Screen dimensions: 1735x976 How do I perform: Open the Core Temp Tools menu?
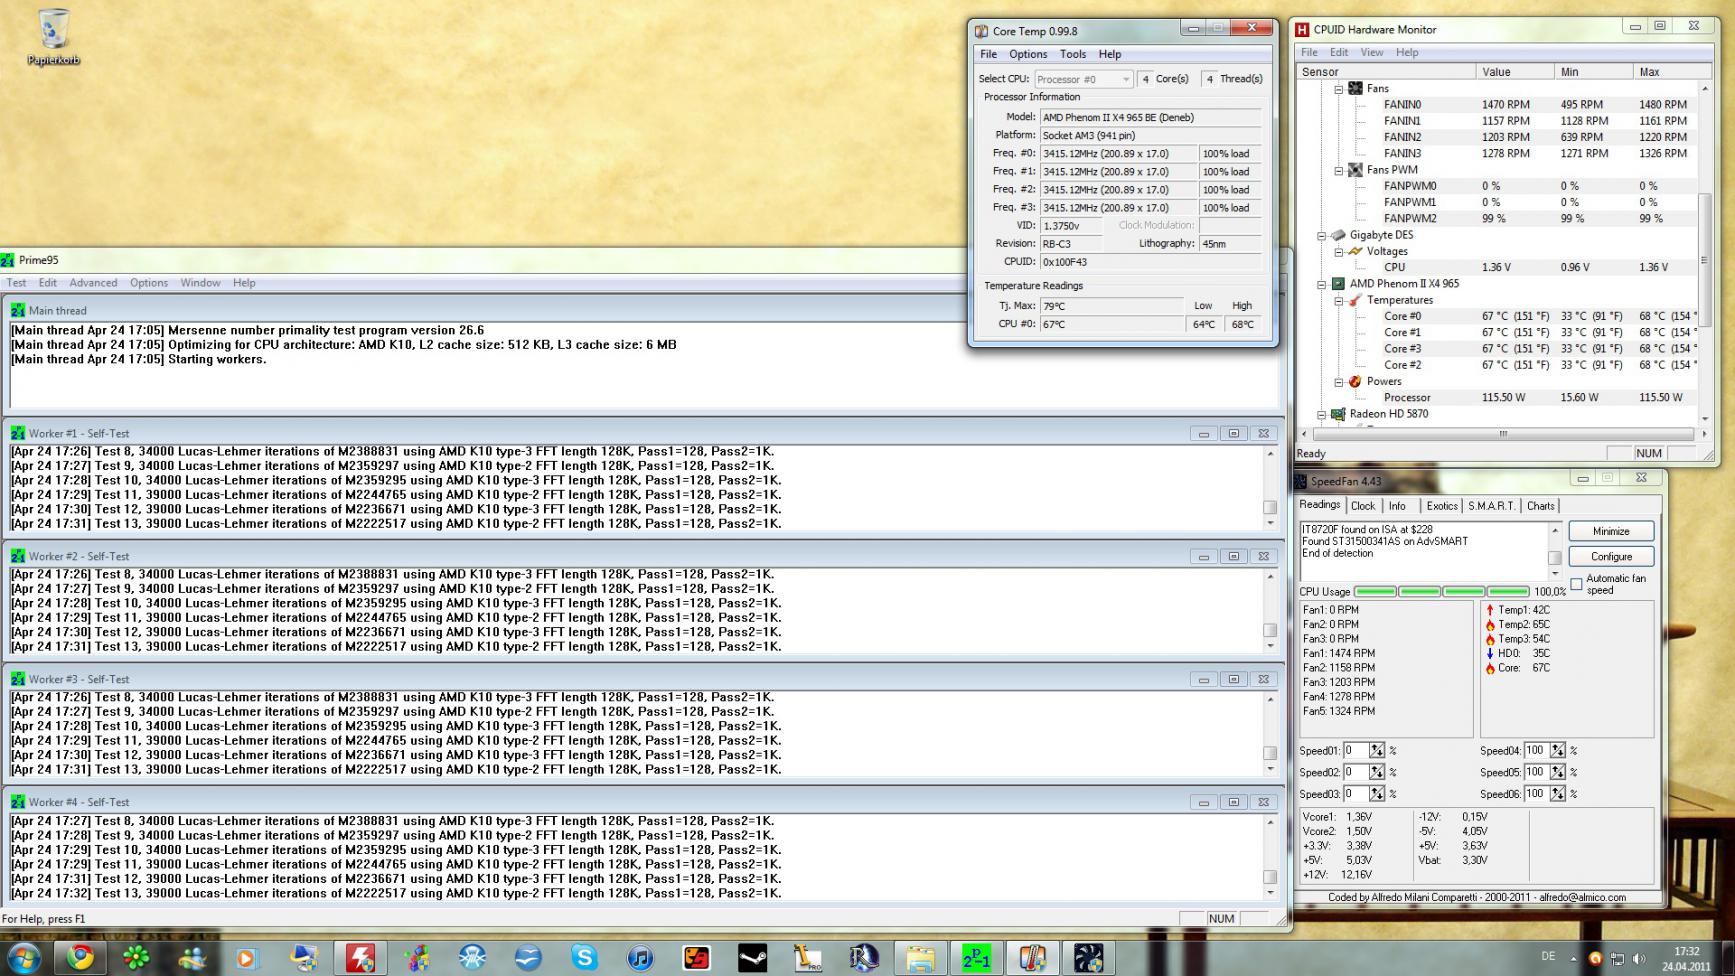(1073, 54)
